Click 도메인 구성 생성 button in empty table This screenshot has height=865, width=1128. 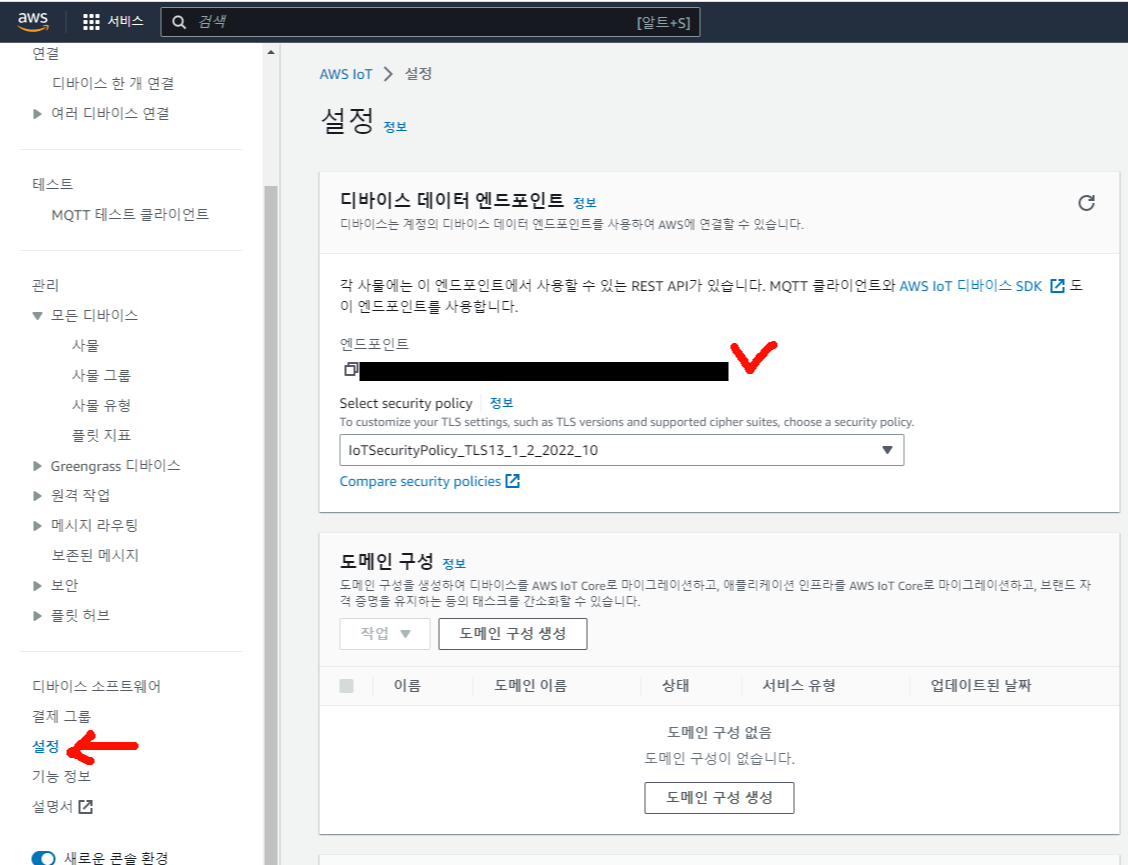[x=719, y=798]
